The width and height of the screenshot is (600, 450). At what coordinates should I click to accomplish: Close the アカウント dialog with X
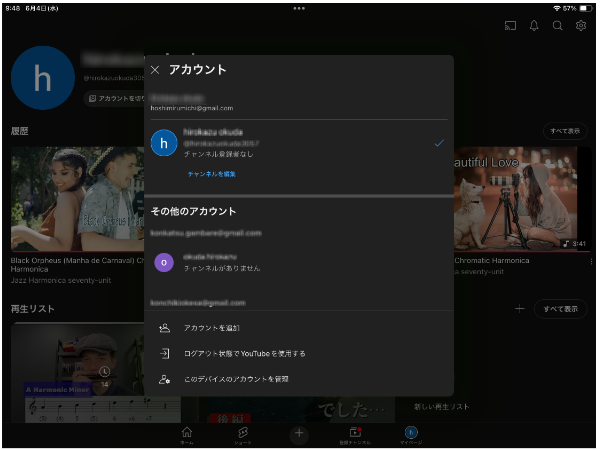155,70
